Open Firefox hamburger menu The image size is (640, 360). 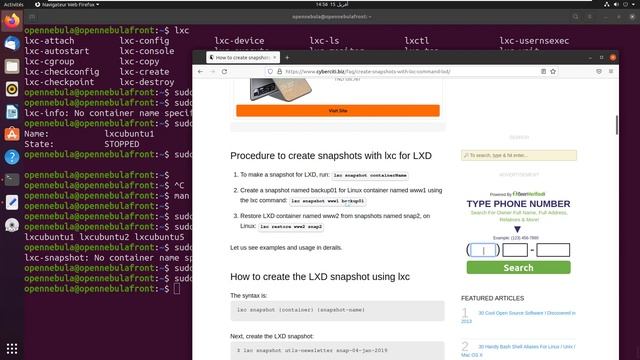pyautogui.click(x=611, y=71)
